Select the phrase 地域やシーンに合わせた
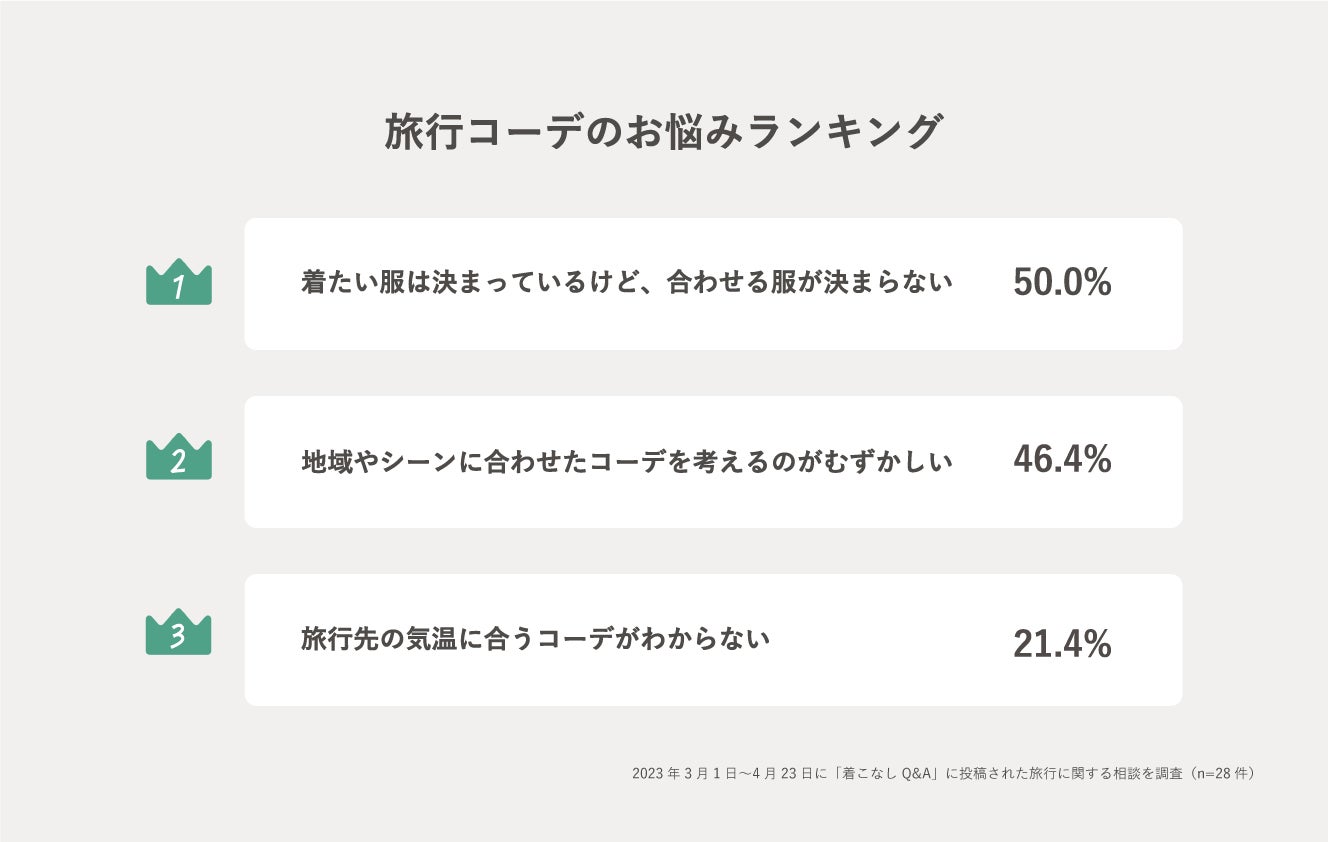 pos(445,462)
